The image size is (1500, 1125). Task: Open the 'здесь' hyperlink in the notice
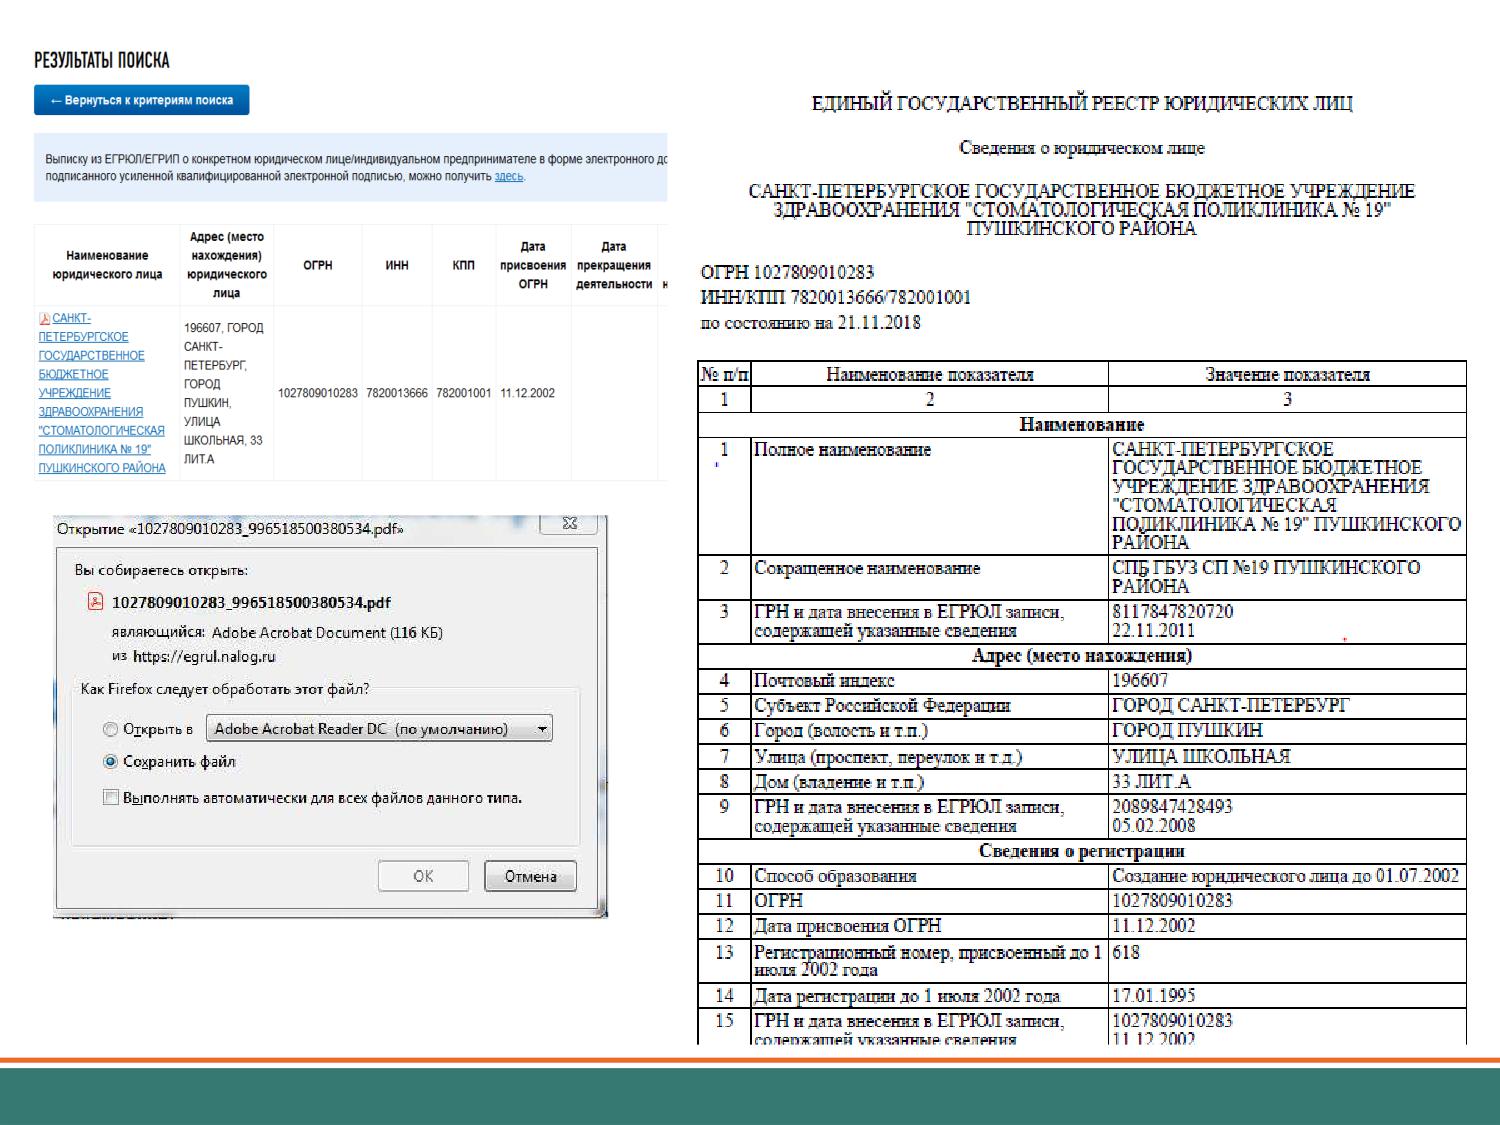click(x=508, y=176)
